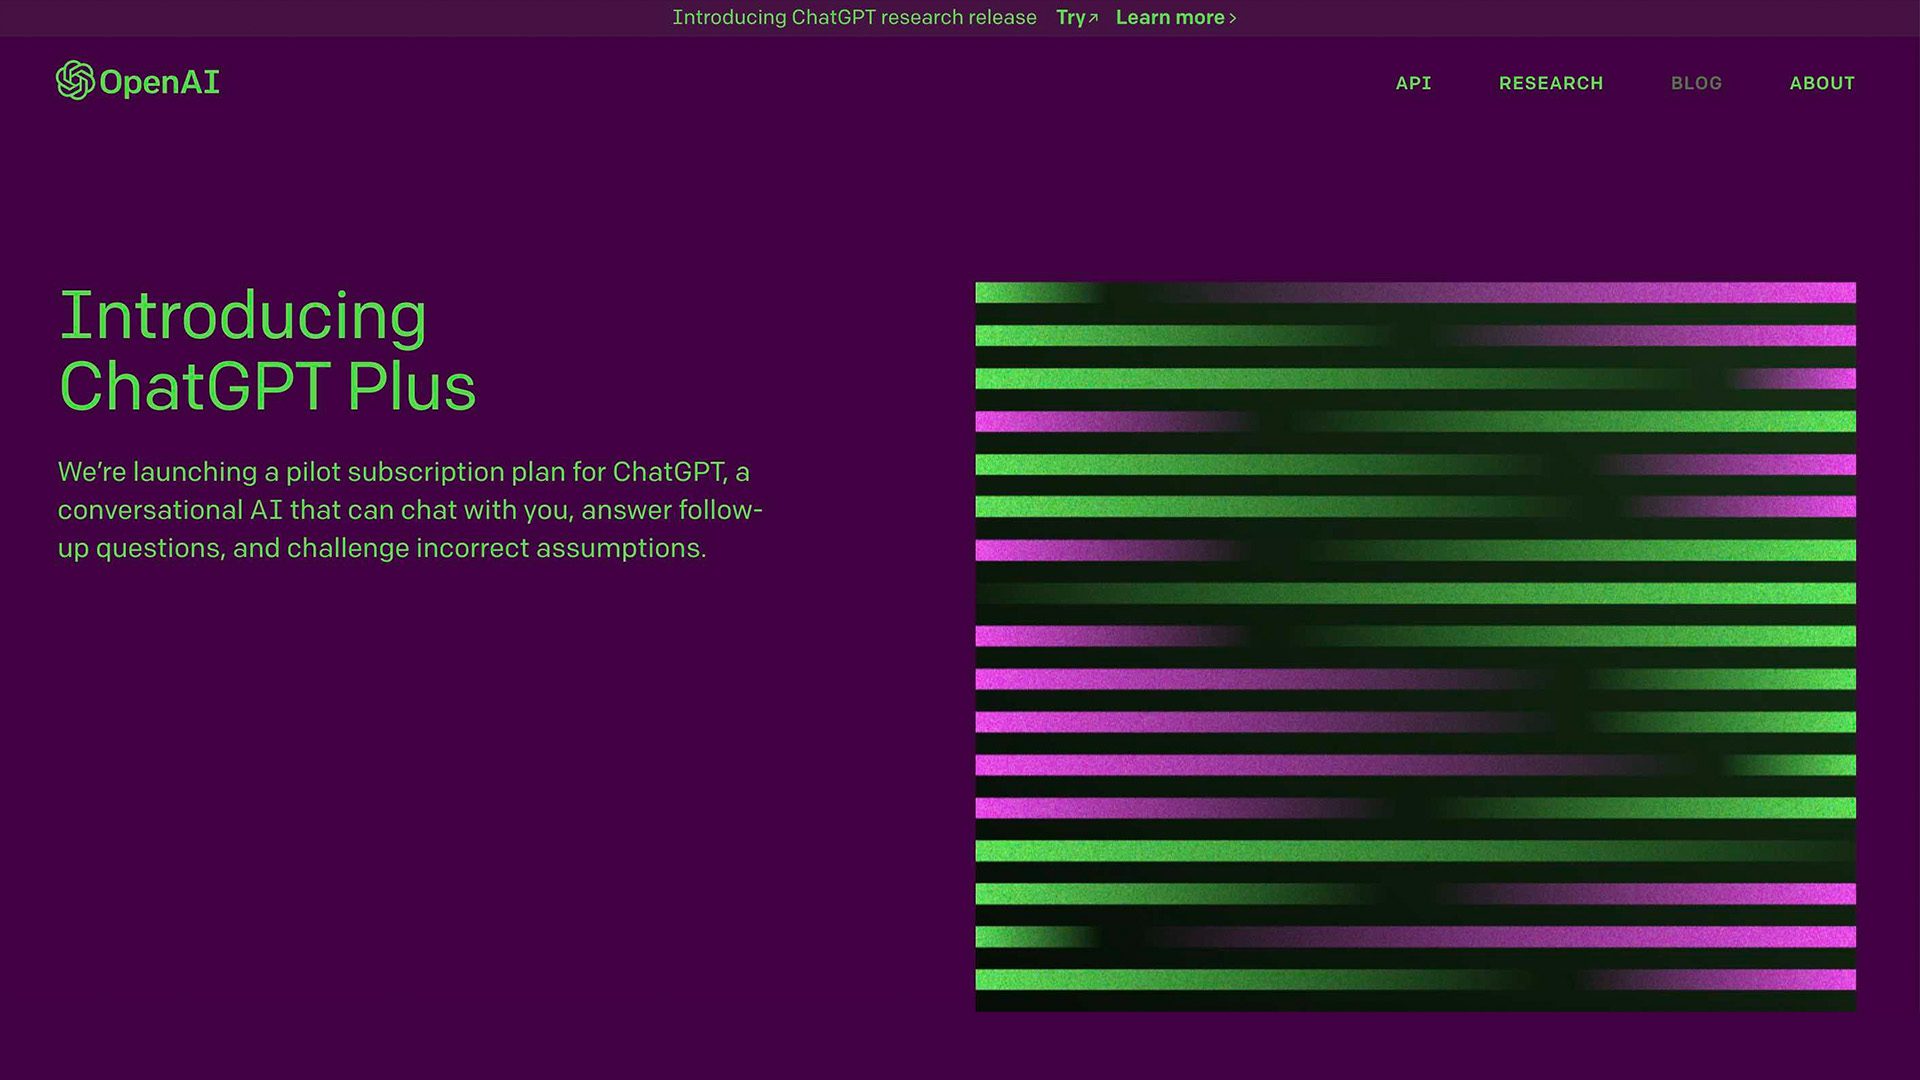The width and height of the screenshot is (1920, 1080).
Task: Click the 'Introducing ChatGPT research release' banner text
Action: coord(854,18)
